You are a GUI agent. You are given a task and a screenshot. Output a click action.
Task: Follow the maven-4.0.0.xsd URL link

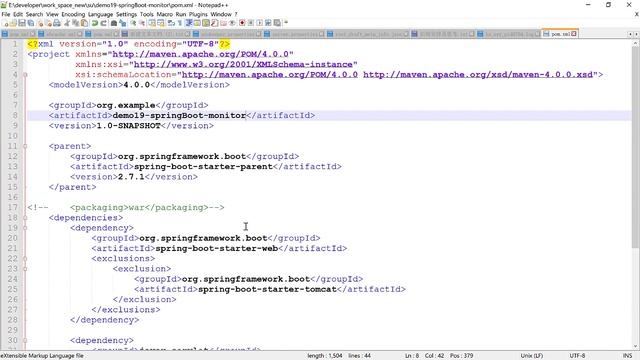pyautogui.click(x=478, y=75)
